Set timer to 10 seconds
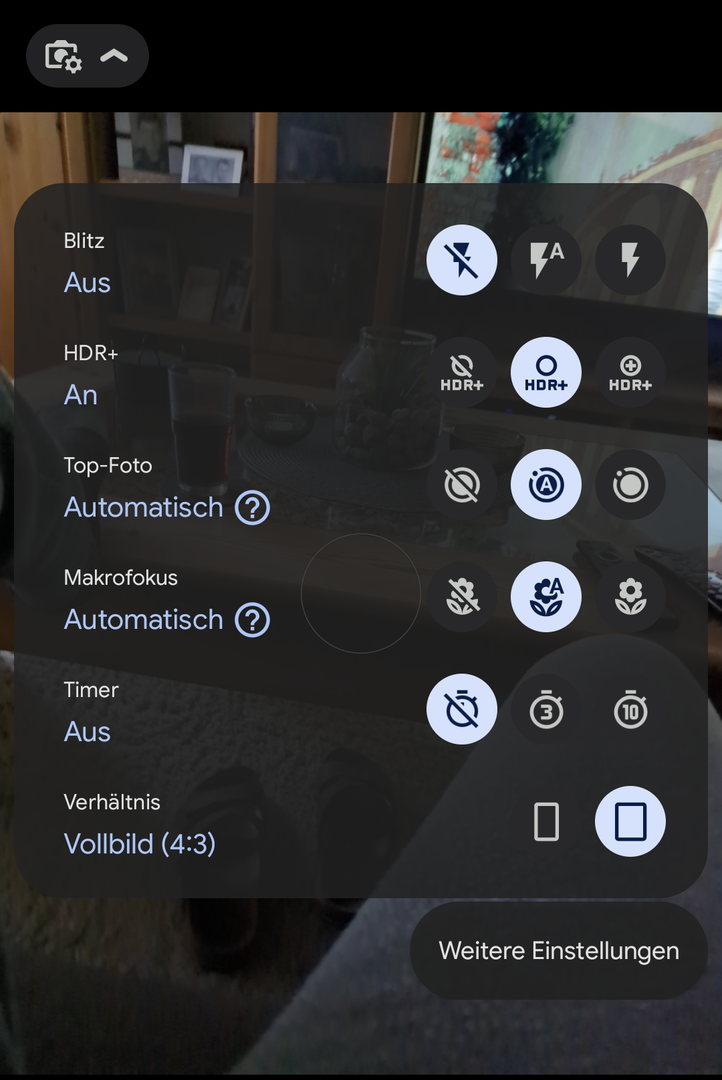Viewport: 722px width, 1080px height. point(630,709)
